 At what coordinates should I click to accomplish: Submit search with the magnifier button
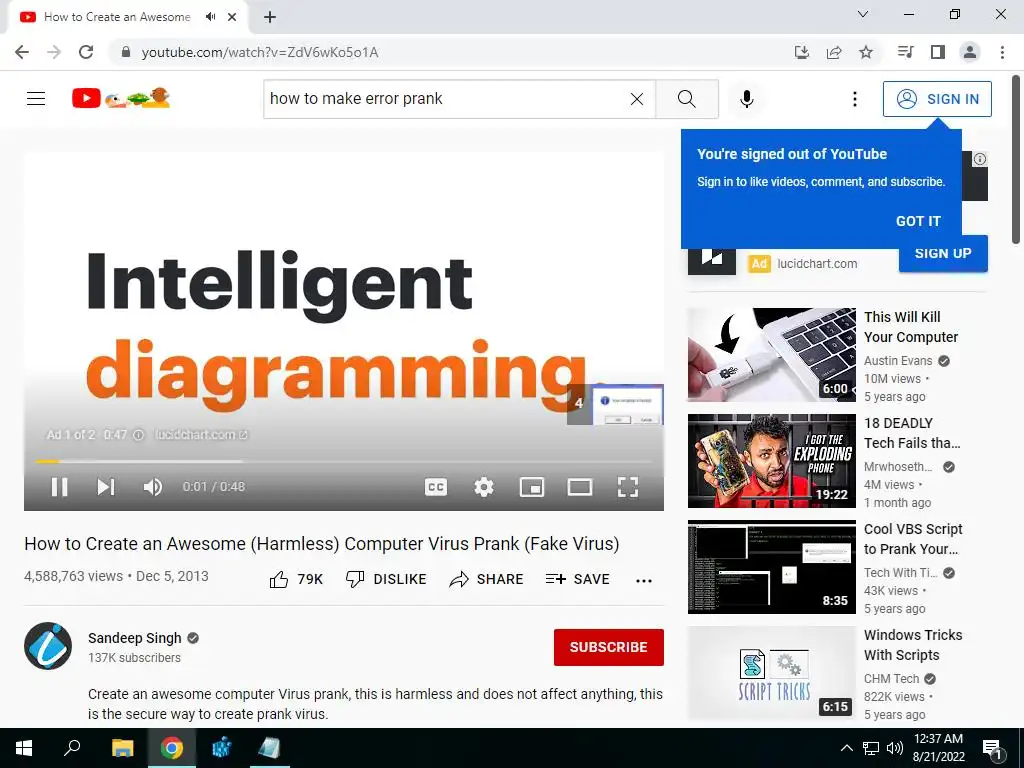pyautogui.click(x=686, y=99)
